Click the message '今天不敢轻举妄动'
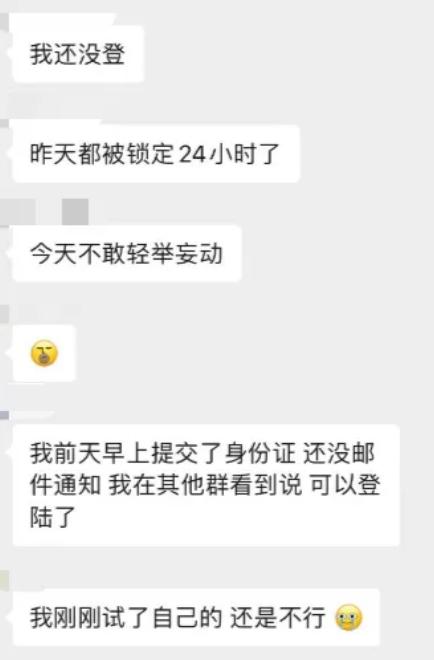The image size is (434, 660). click(x=127, y=254)
